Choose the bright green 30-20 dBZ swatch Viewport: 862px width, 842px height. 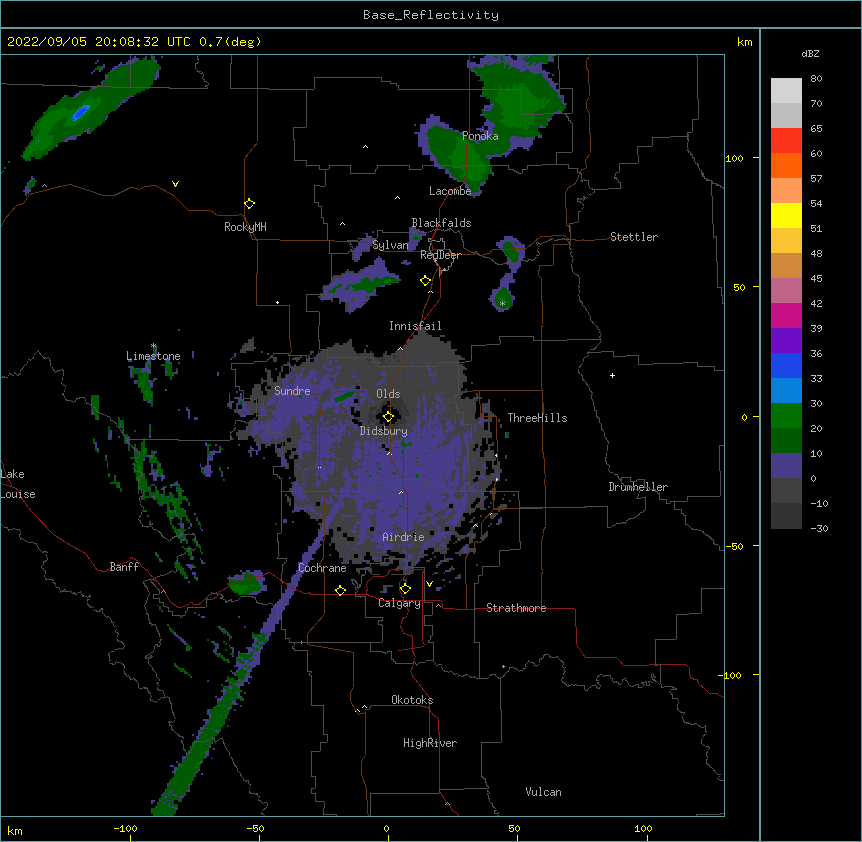point(786,416)
